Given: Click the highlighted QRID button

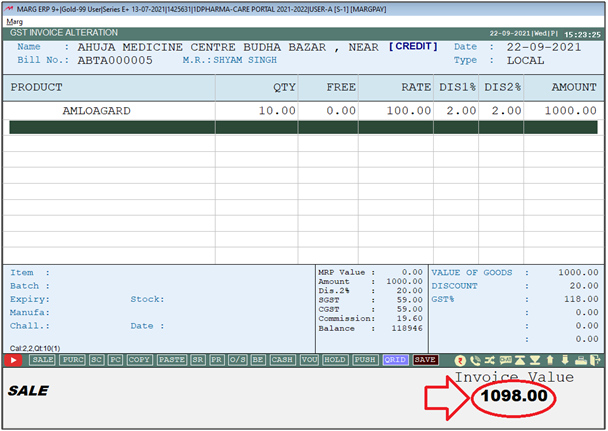Looking at the screenshot, I should (395, 360).
